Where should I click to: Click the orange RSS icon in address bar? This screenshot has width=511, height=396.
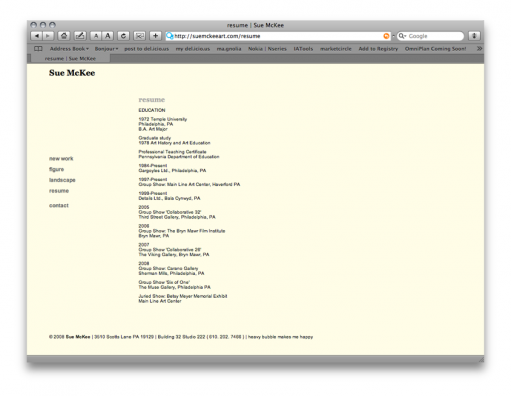click(x=386, y=36)
